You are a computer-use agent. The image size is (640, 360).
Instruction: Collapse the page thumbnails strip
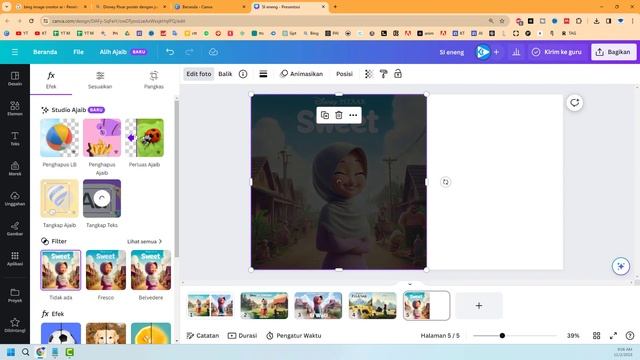410,284
